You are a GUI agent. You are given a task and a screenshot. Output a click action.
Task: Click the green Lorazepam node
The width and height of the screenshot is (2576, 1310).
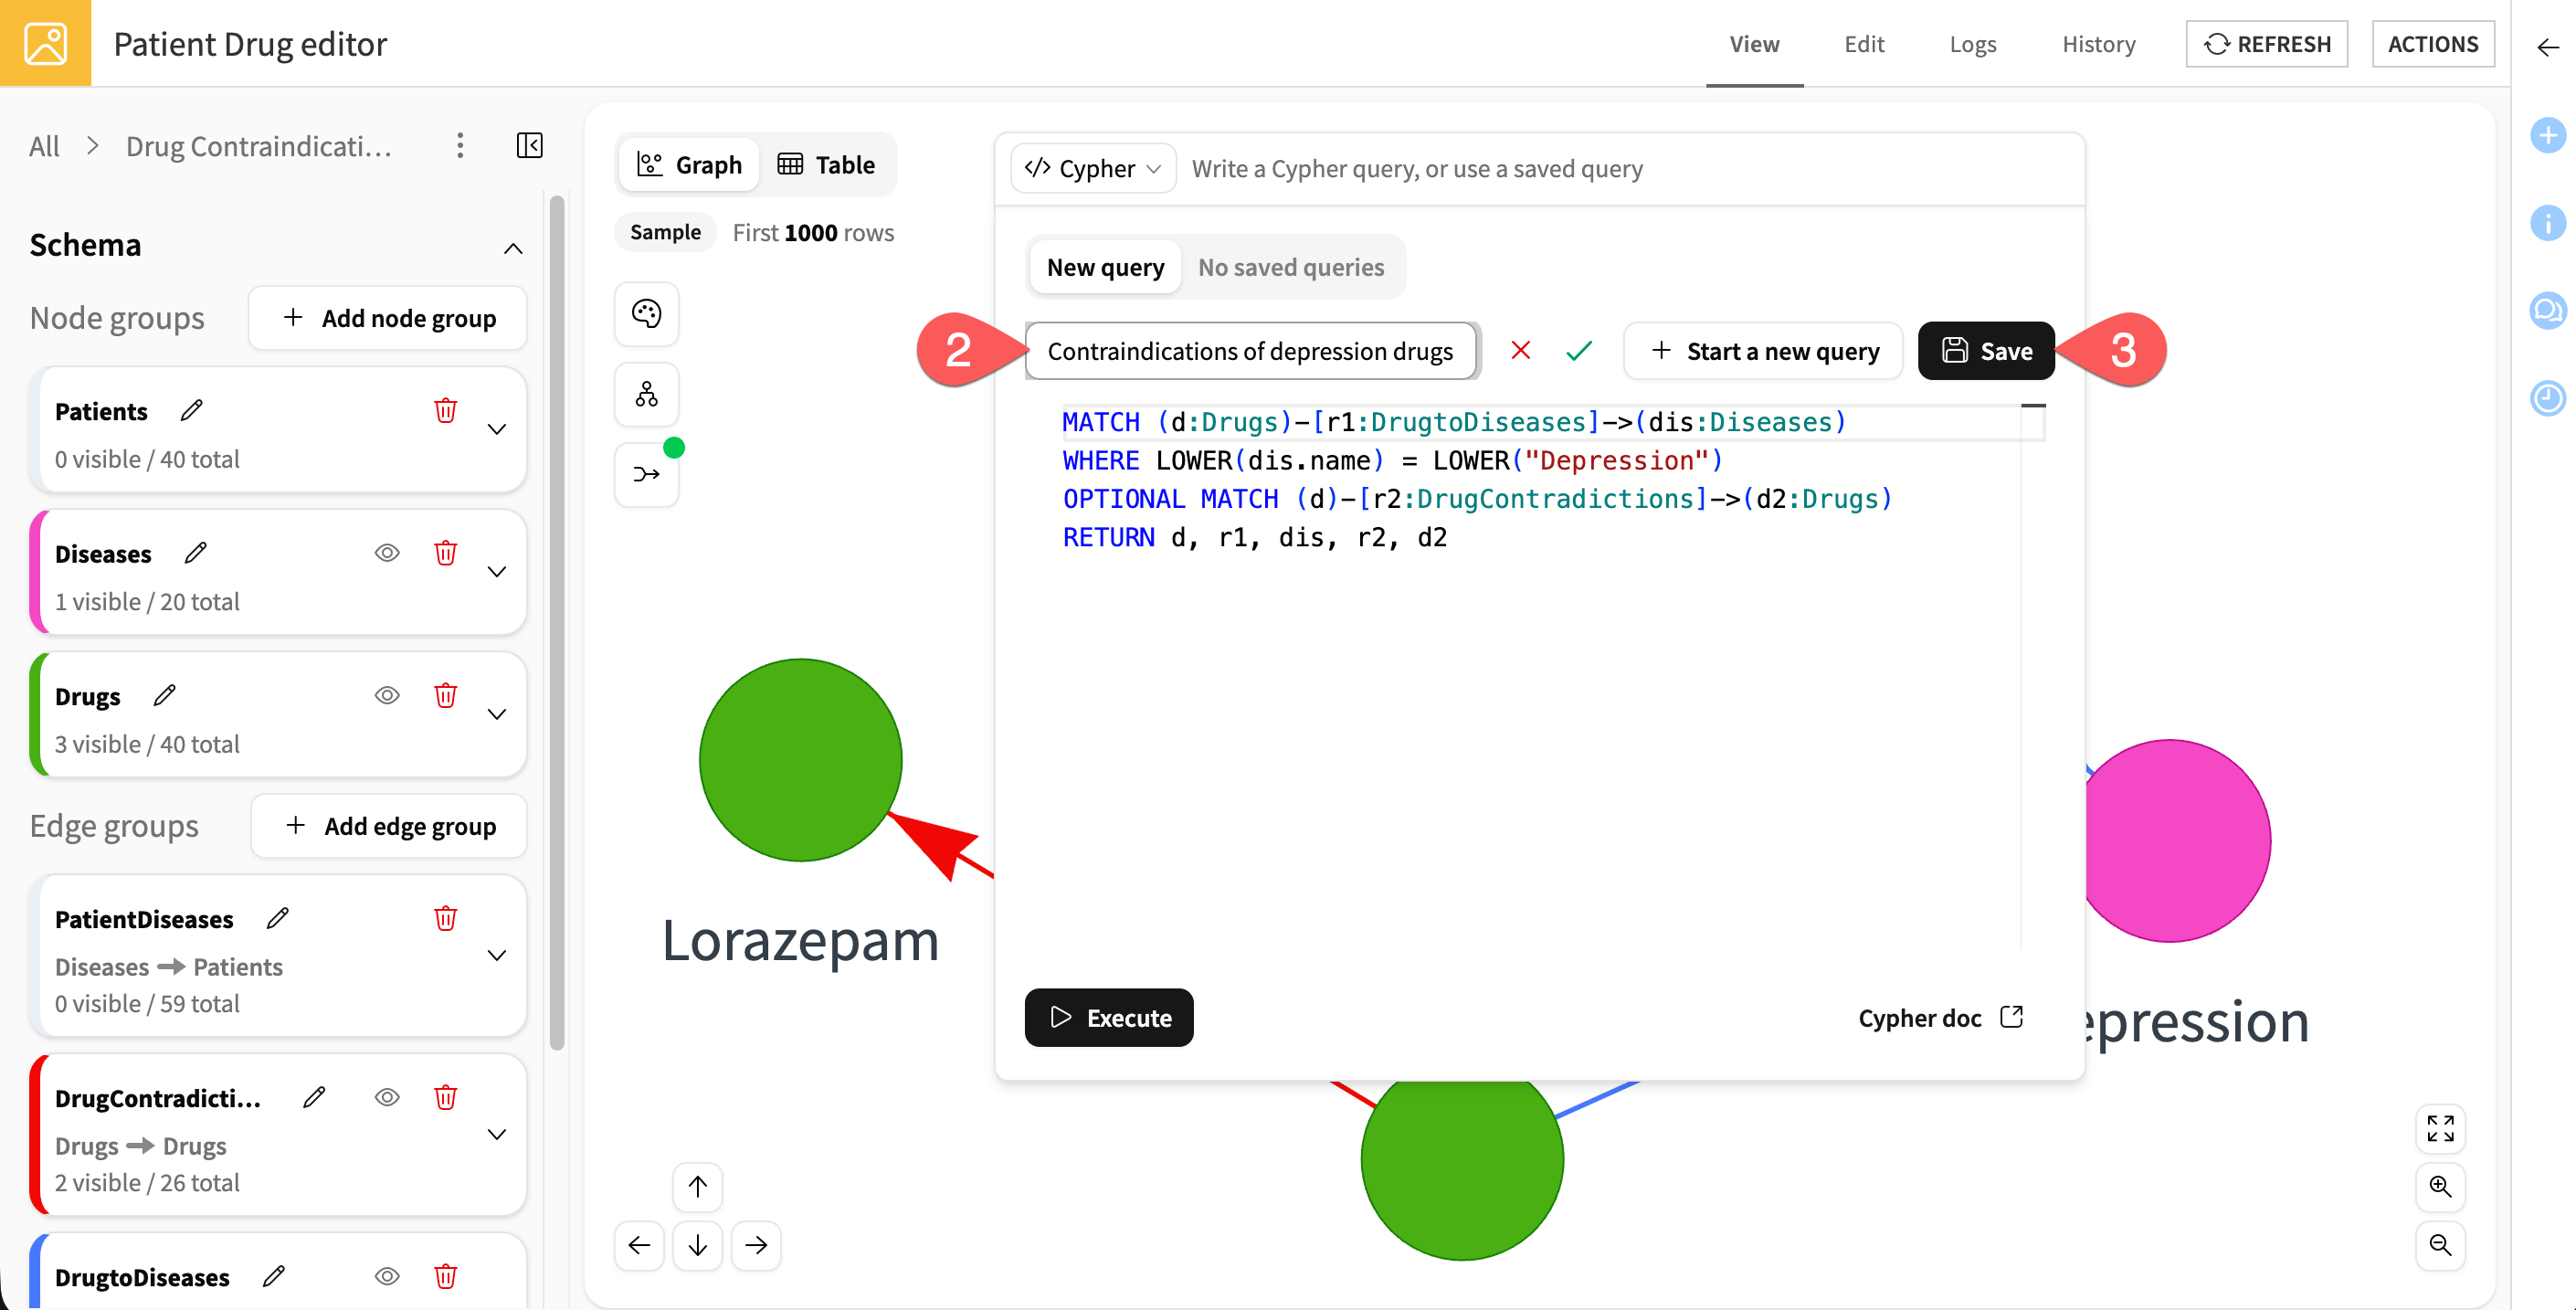[x=800, y=760]
